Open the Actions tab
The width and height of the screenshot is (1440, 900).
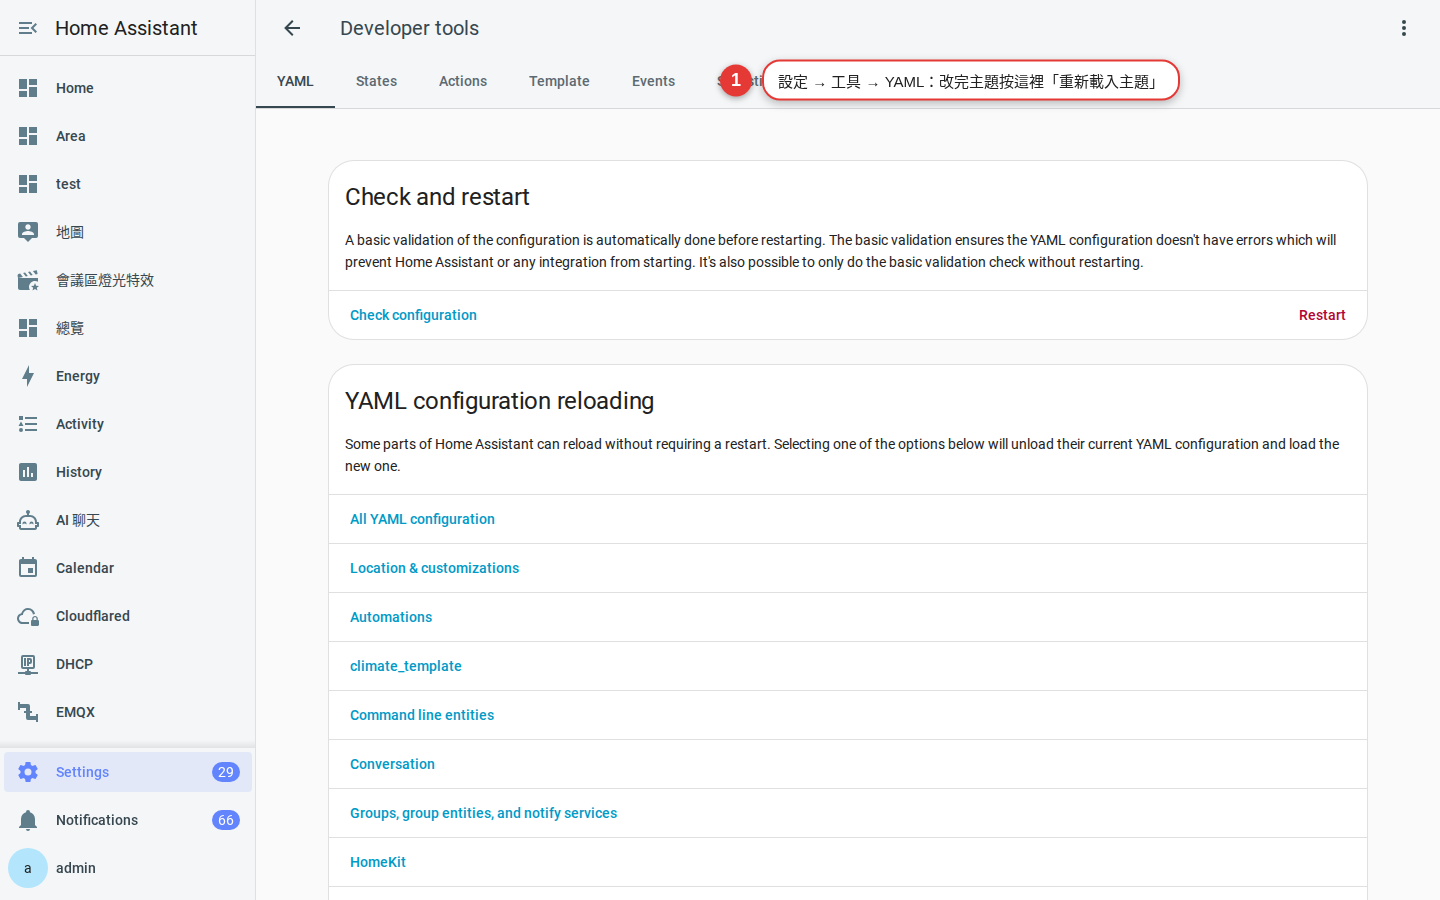463,81
